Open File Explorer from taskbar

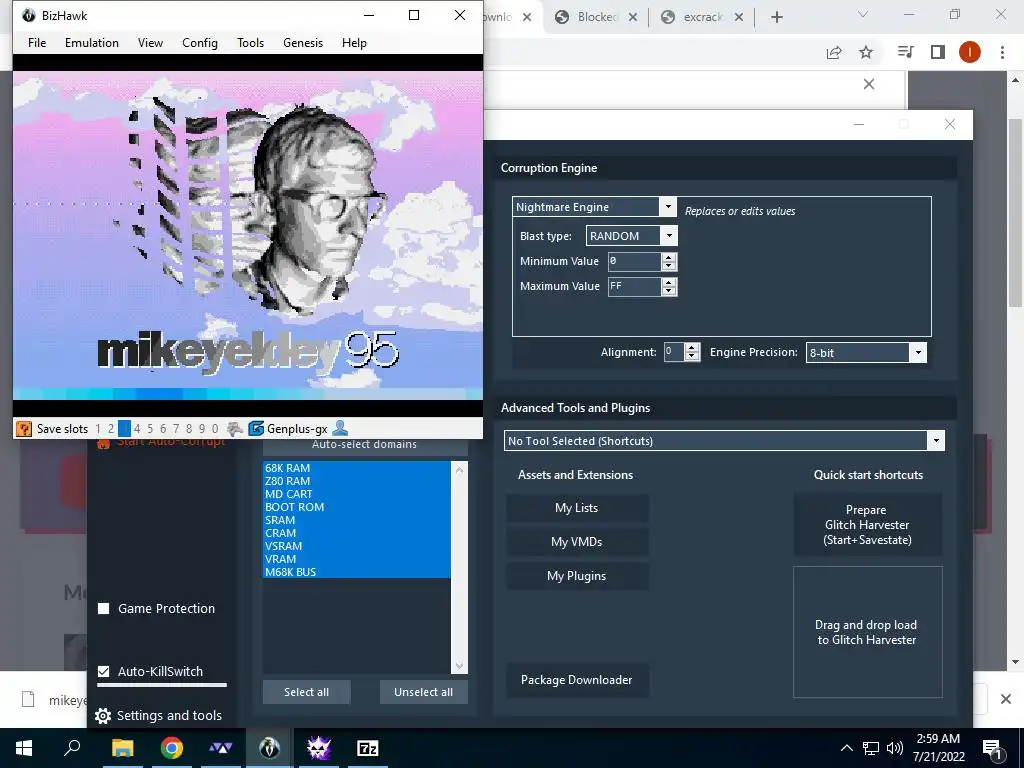pos(122,748)
